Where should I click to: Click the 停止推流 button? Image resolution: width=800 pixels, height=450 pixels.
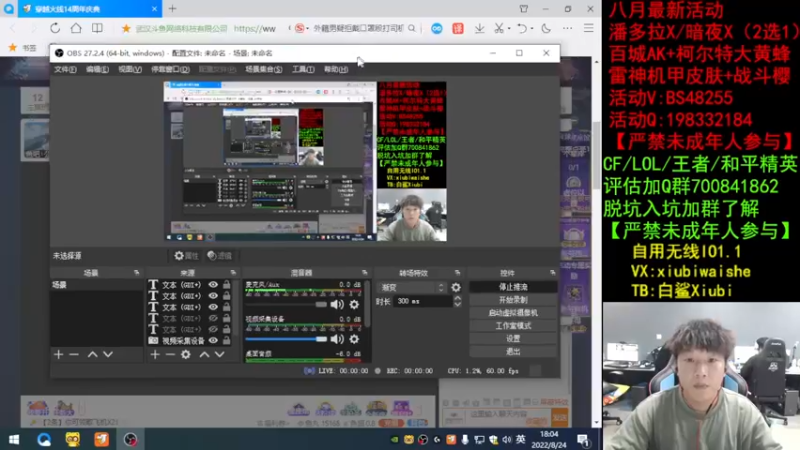pyautogui.click(x=513, y=287)
